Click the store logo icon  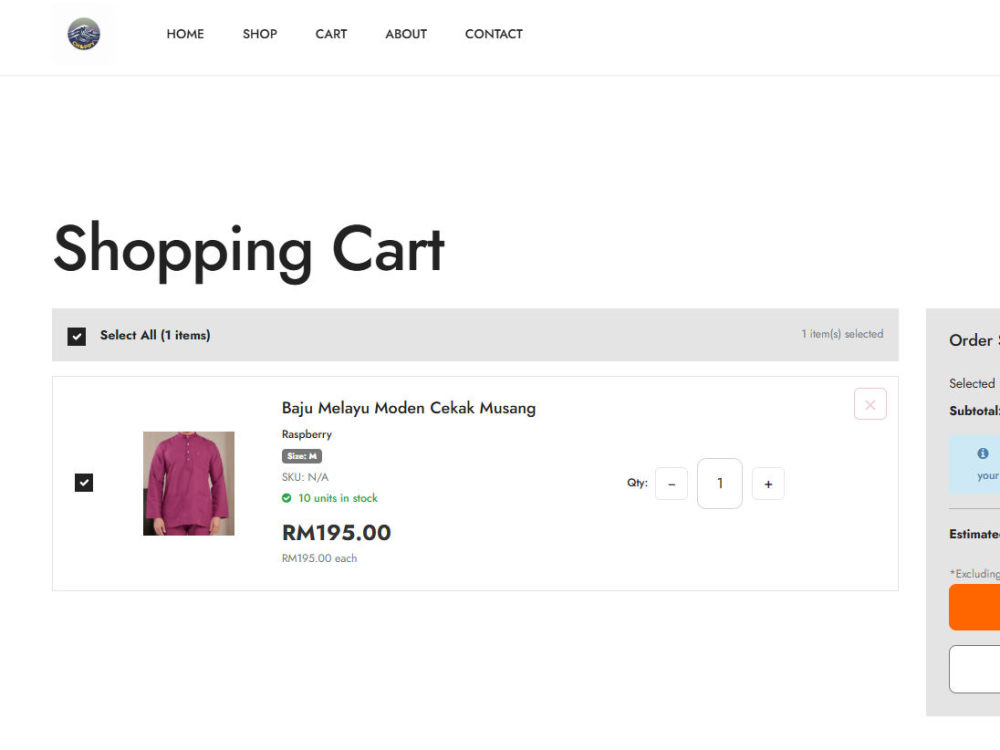[x=84, y=34]
